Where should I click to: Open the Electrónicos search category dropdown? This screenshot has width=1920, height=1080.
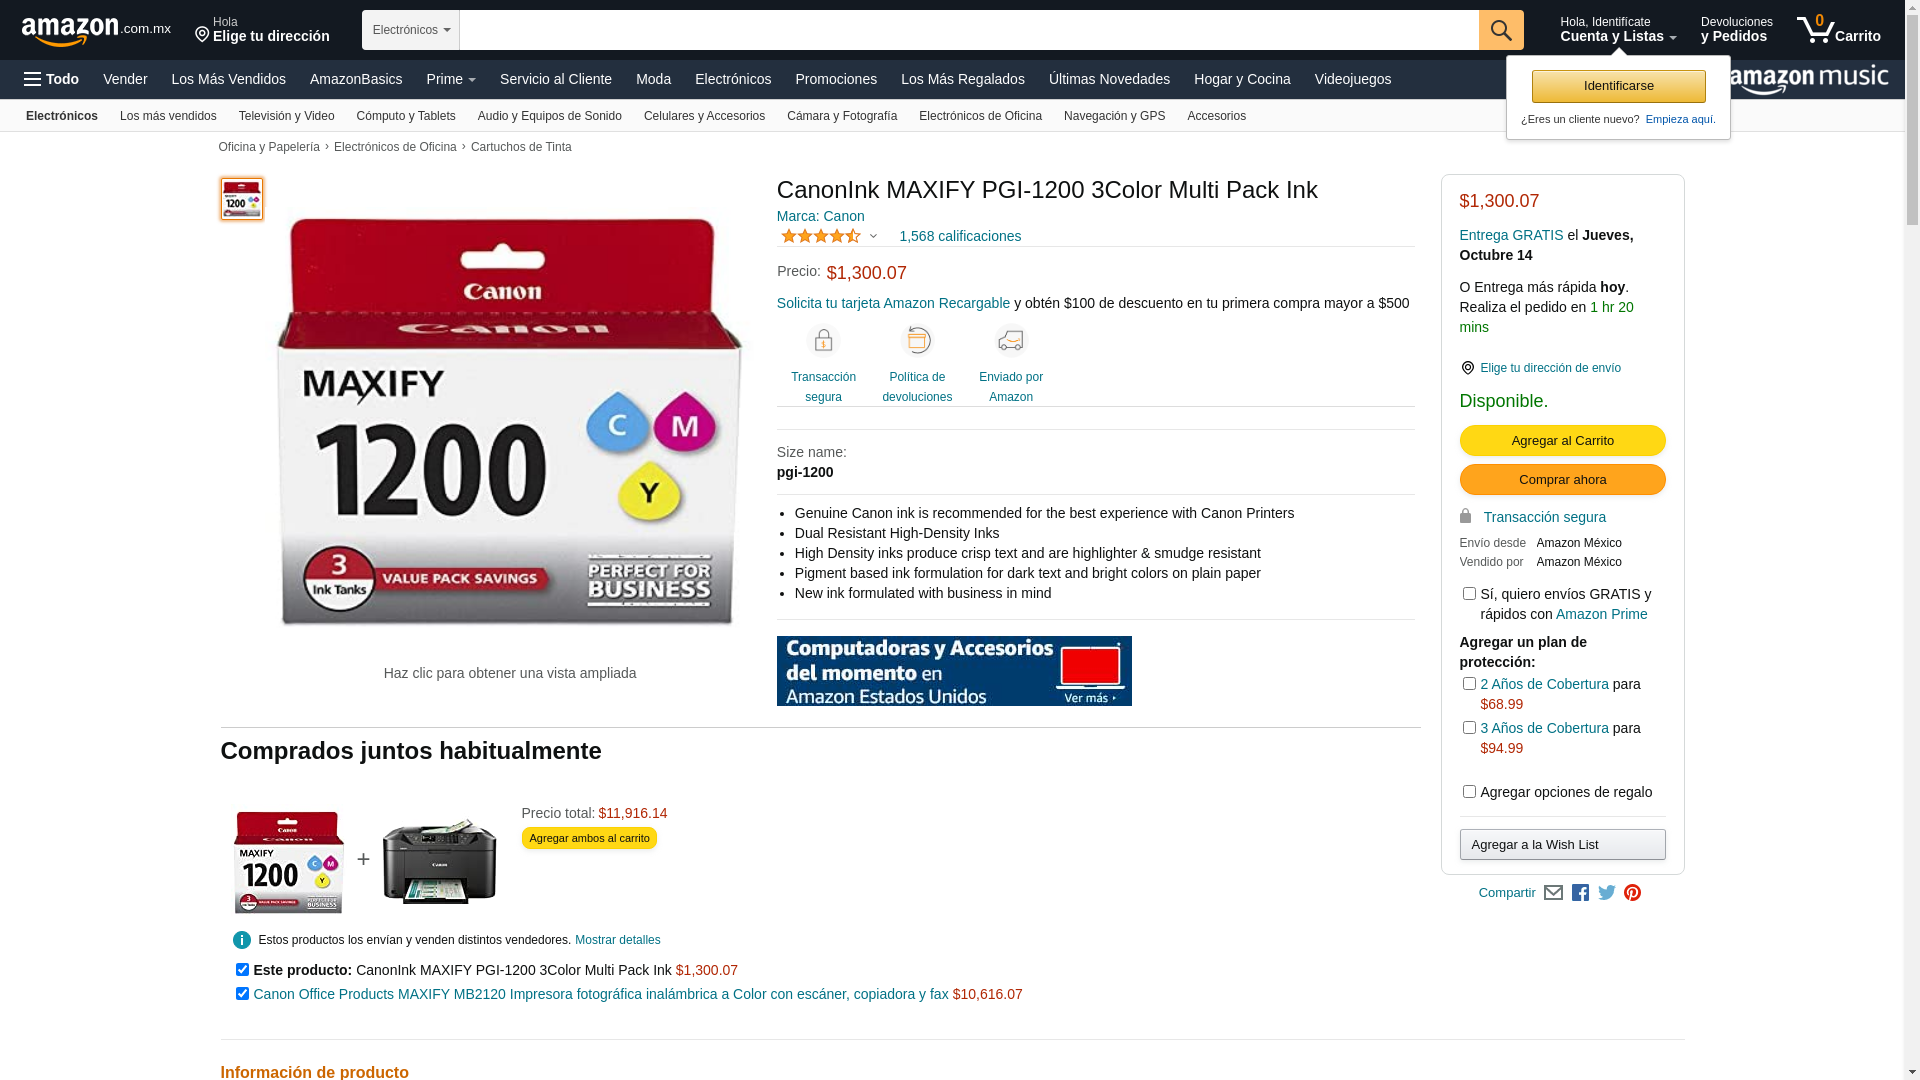tap(411, 30)
